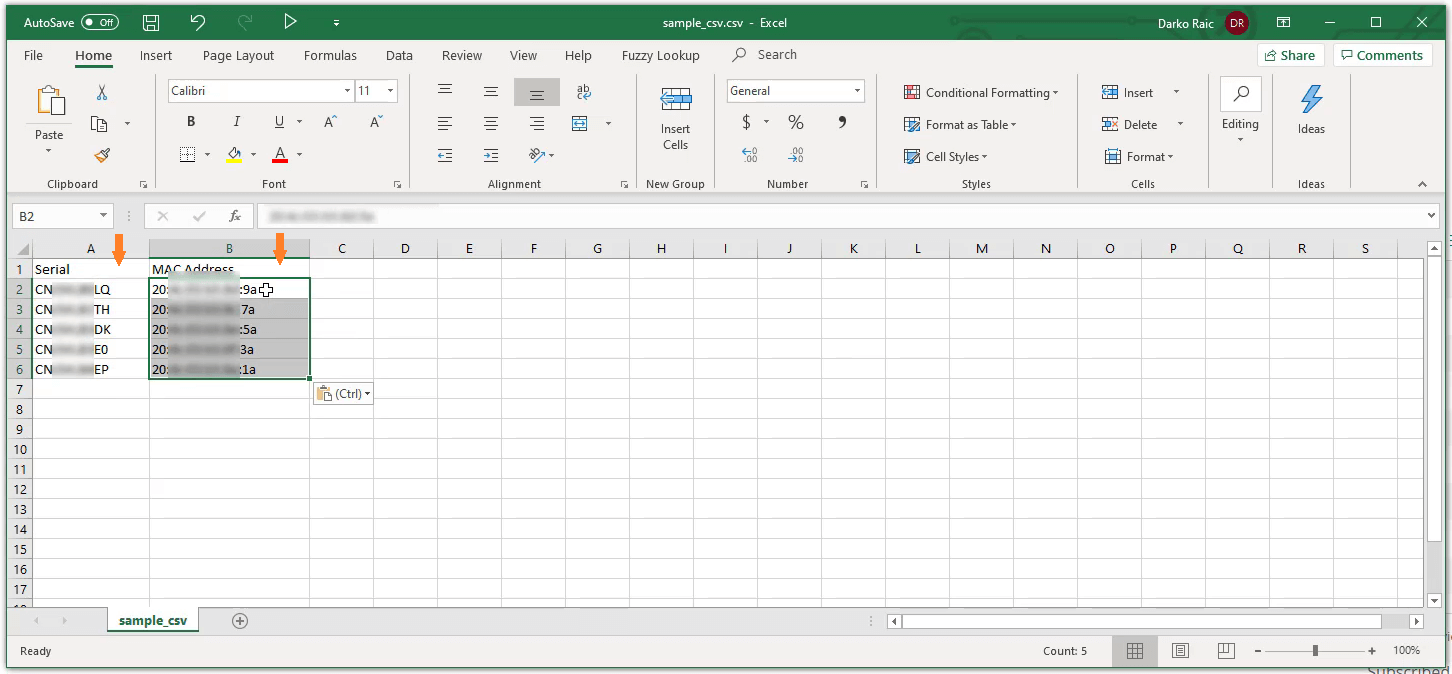Screen dimensions: 1452x674
Task: Select the sample_csv sheet tab
Action: (x=153, y=621)
